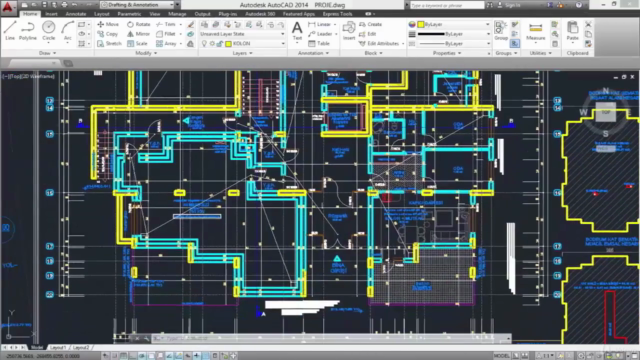
Task: Toggle freeze sun icon for KOLON layer
Action: 212,43
